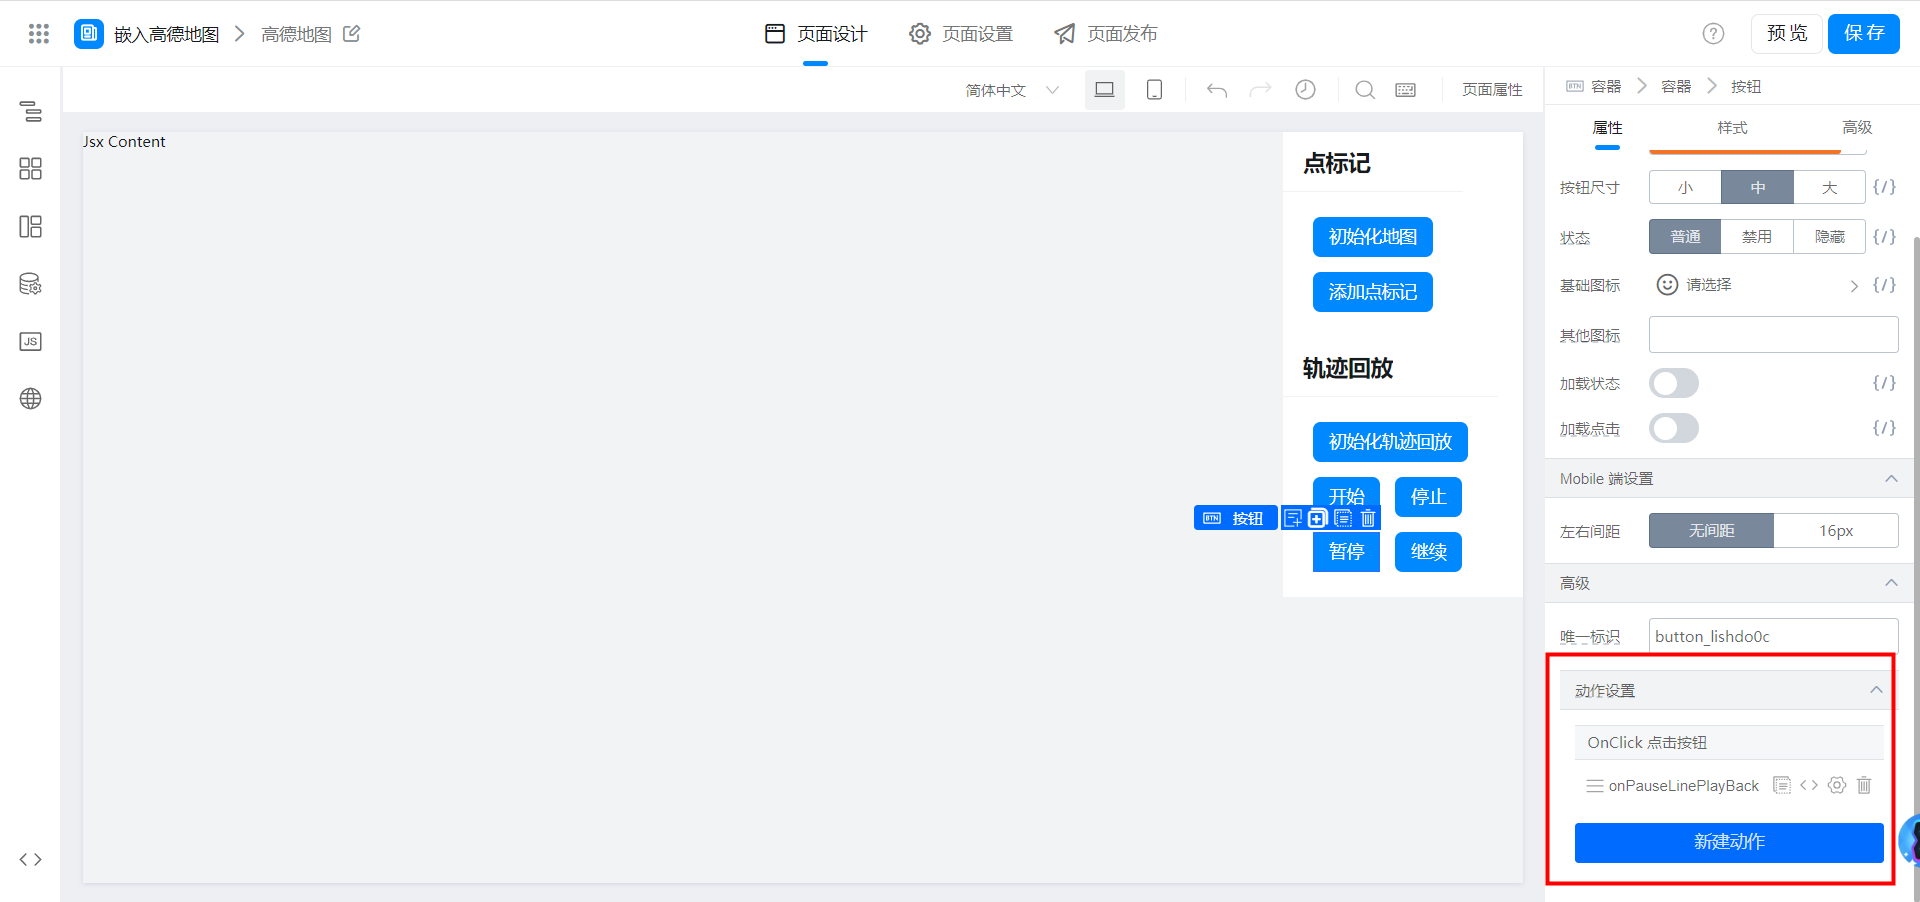Click the 添加点标记 button

click(x=1372, y=292)
